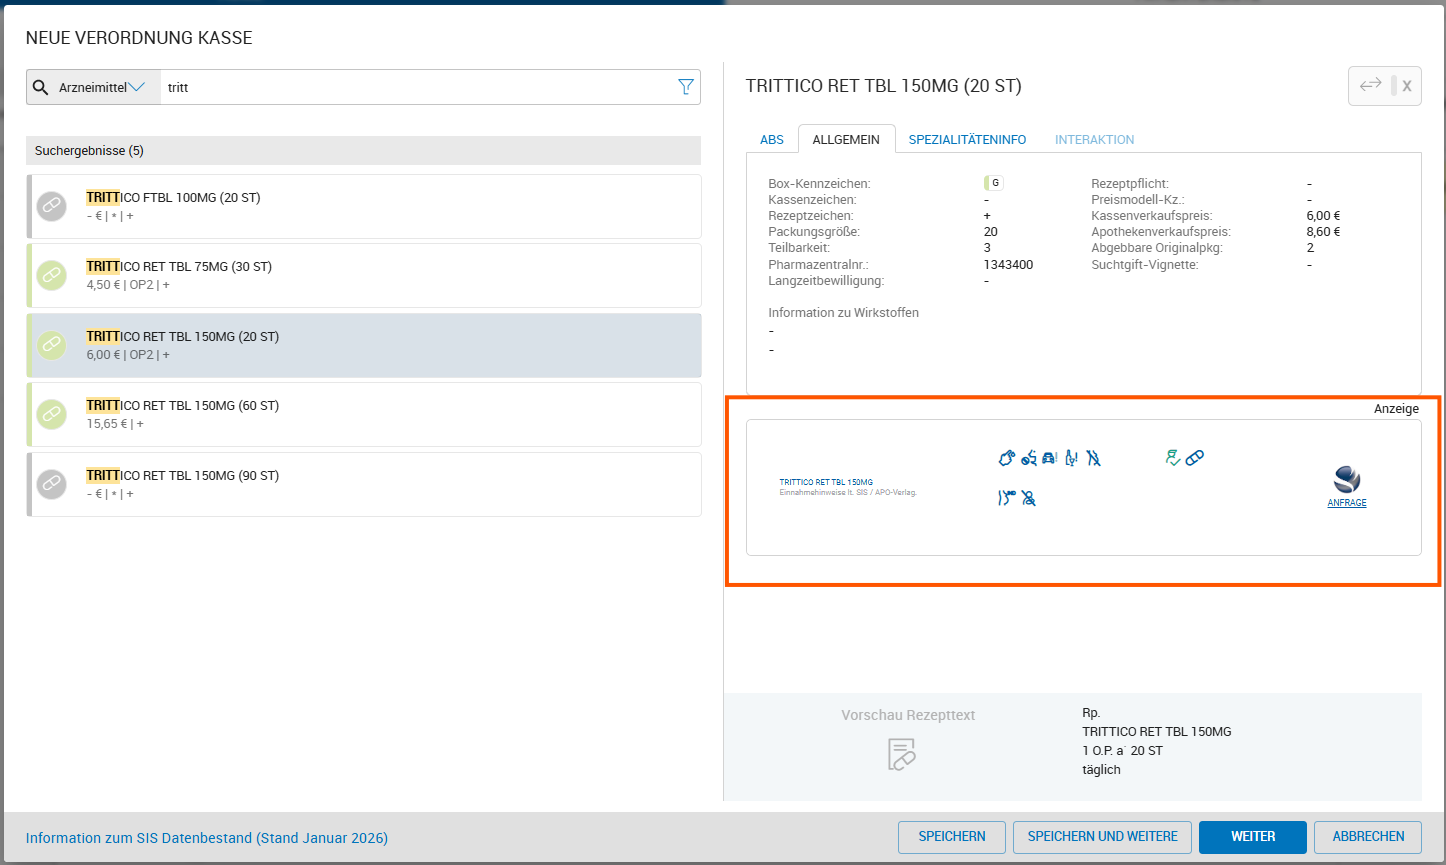
Task: Open Information zum SIS Datenbestand link
Action: pyautogui.click(x=207, y=838)
